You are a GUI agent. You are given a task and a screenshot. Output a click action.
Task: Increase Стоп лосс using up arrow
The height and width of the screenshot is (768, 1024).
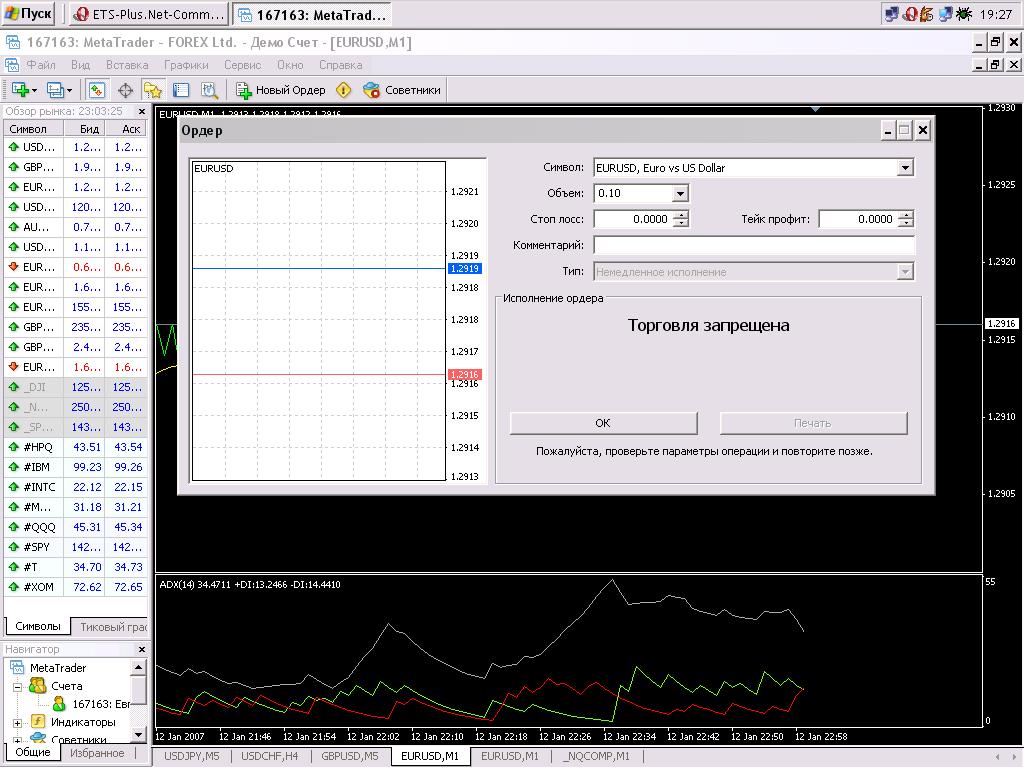(x=681, y=214)
